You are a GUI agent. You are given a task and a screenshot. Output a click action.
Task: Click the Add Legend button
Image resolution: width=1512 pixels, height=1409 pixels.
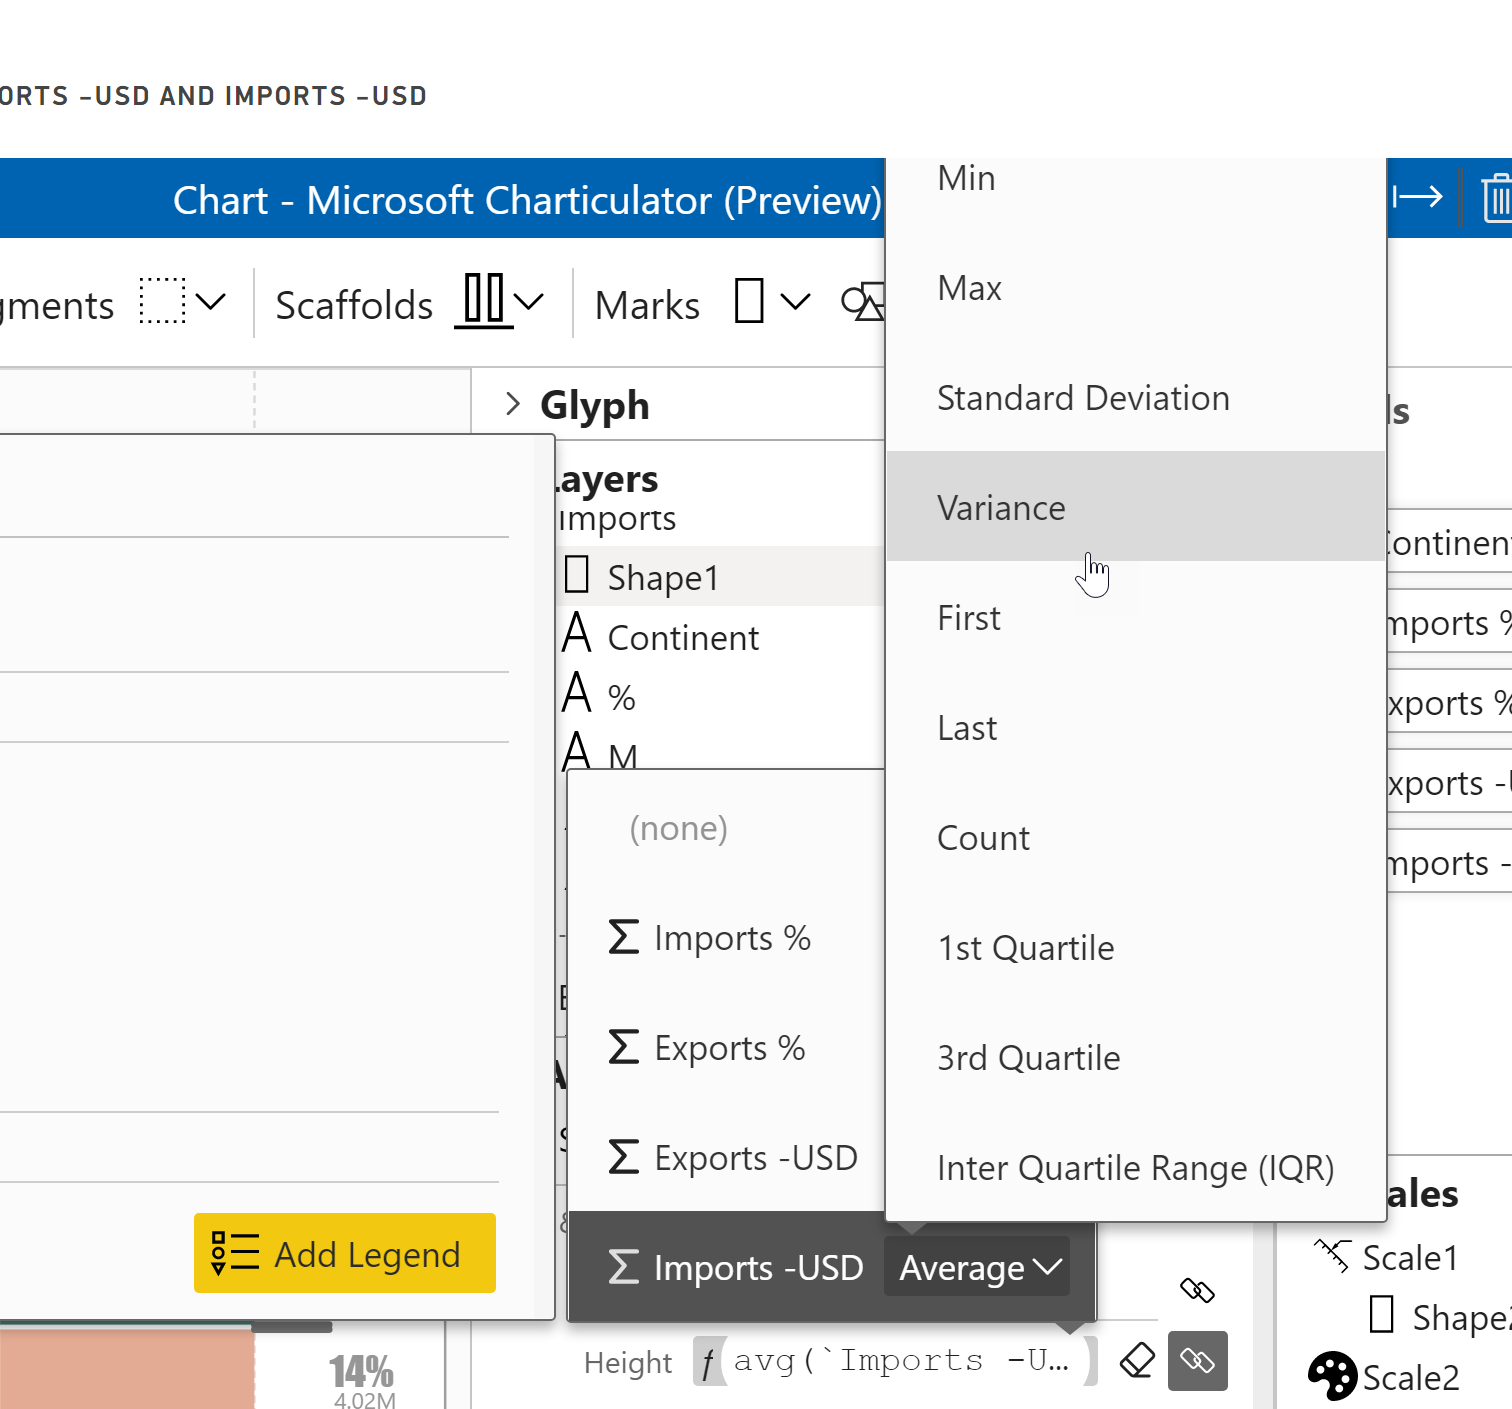pos(344,1254)
